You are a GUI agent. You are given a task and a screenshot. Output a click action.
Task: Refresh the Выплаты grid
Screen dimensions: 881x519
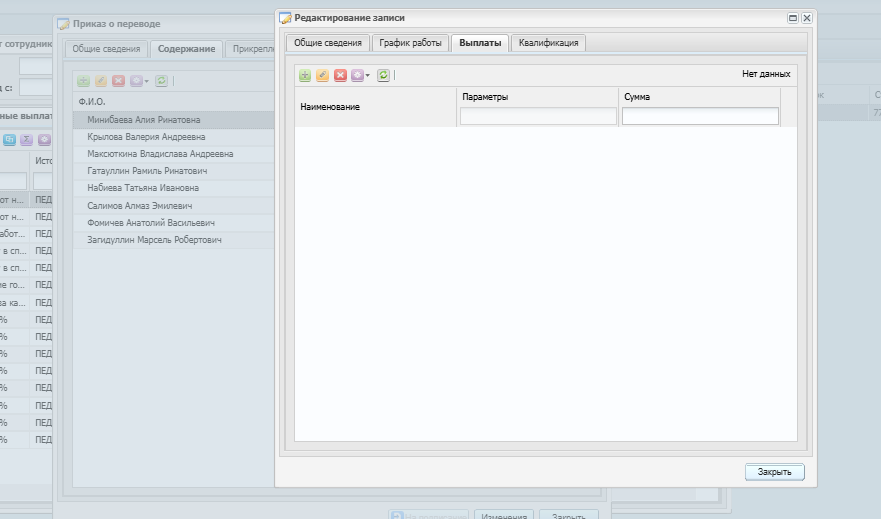point(383,75)
